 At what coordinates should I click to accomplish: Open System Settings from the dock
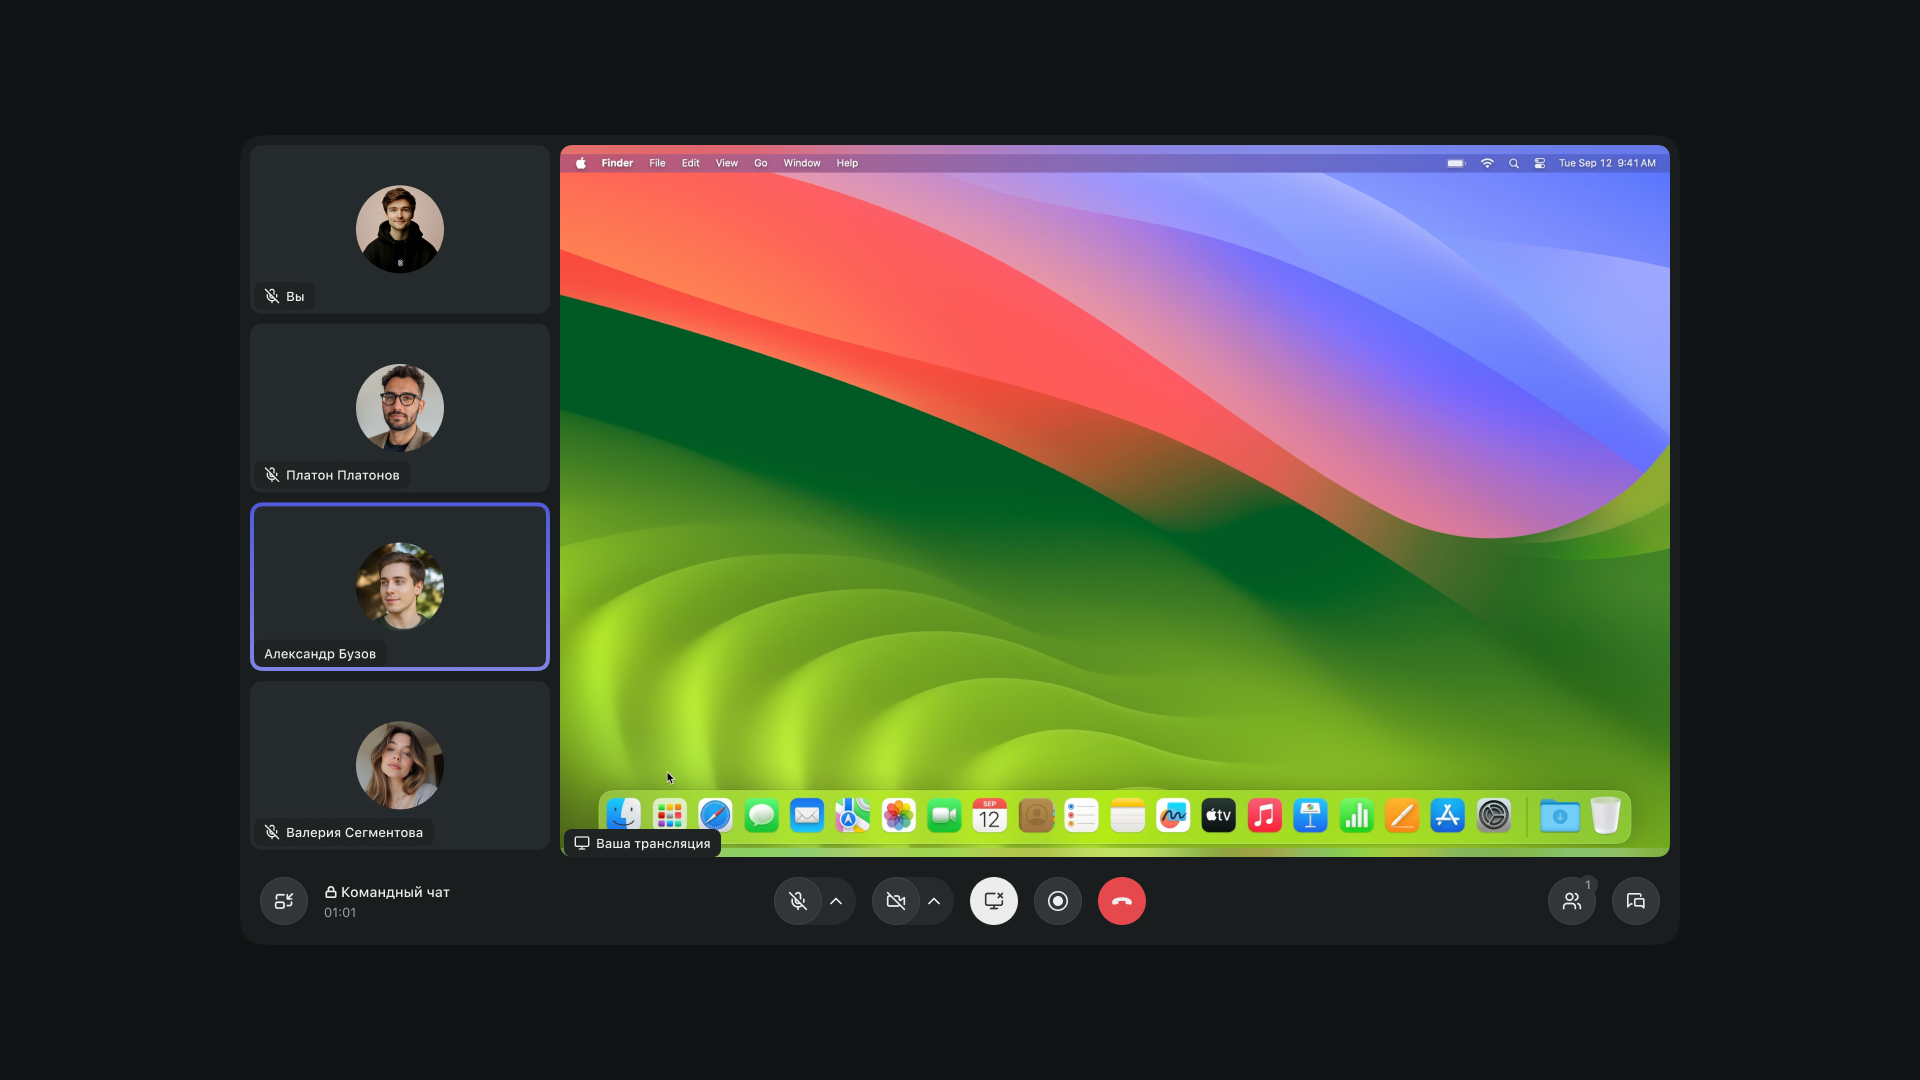1493,816
